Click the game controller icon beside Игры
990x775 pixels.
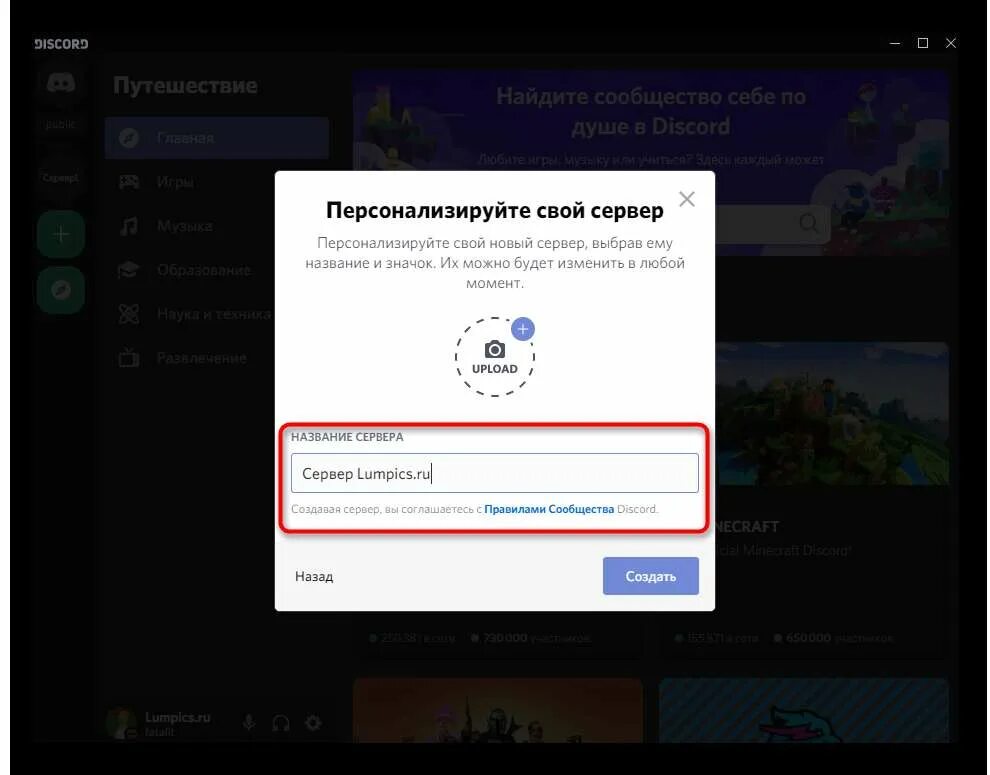pos(129,182)
